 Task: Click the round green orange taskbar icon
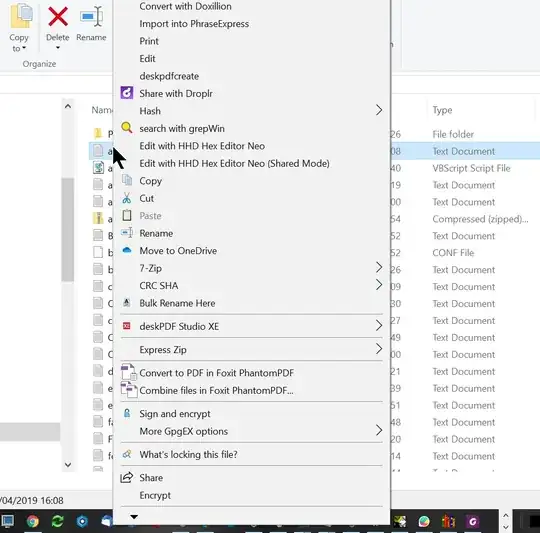(424, 521)
